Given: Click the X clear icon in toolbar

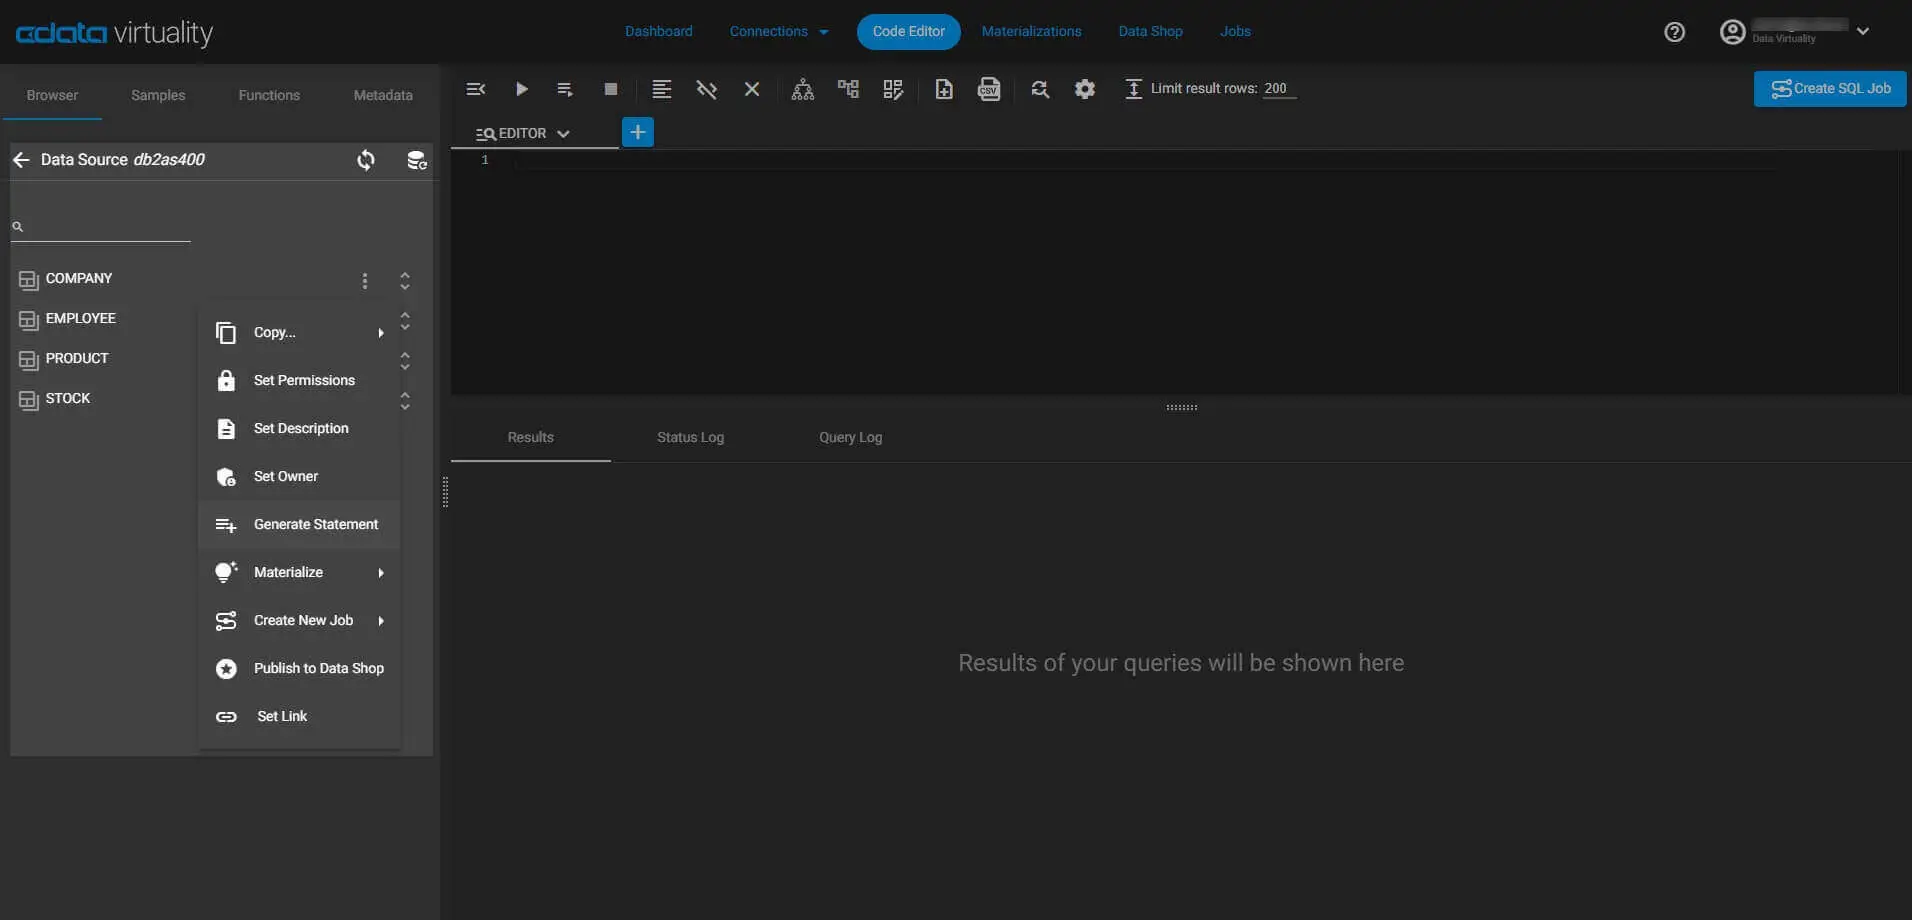Looking at the screenshot, I should point(752,89).
